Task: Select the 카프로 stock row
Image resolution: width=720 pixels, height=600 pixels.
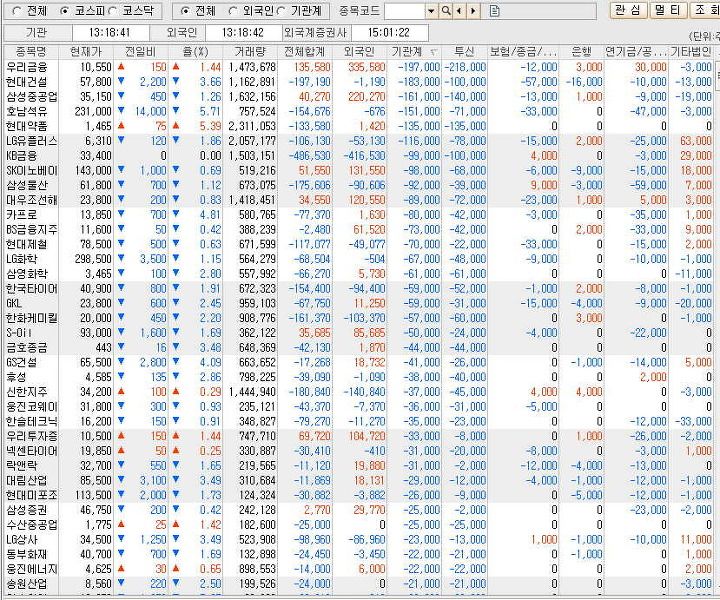Action: coord(358,215)
